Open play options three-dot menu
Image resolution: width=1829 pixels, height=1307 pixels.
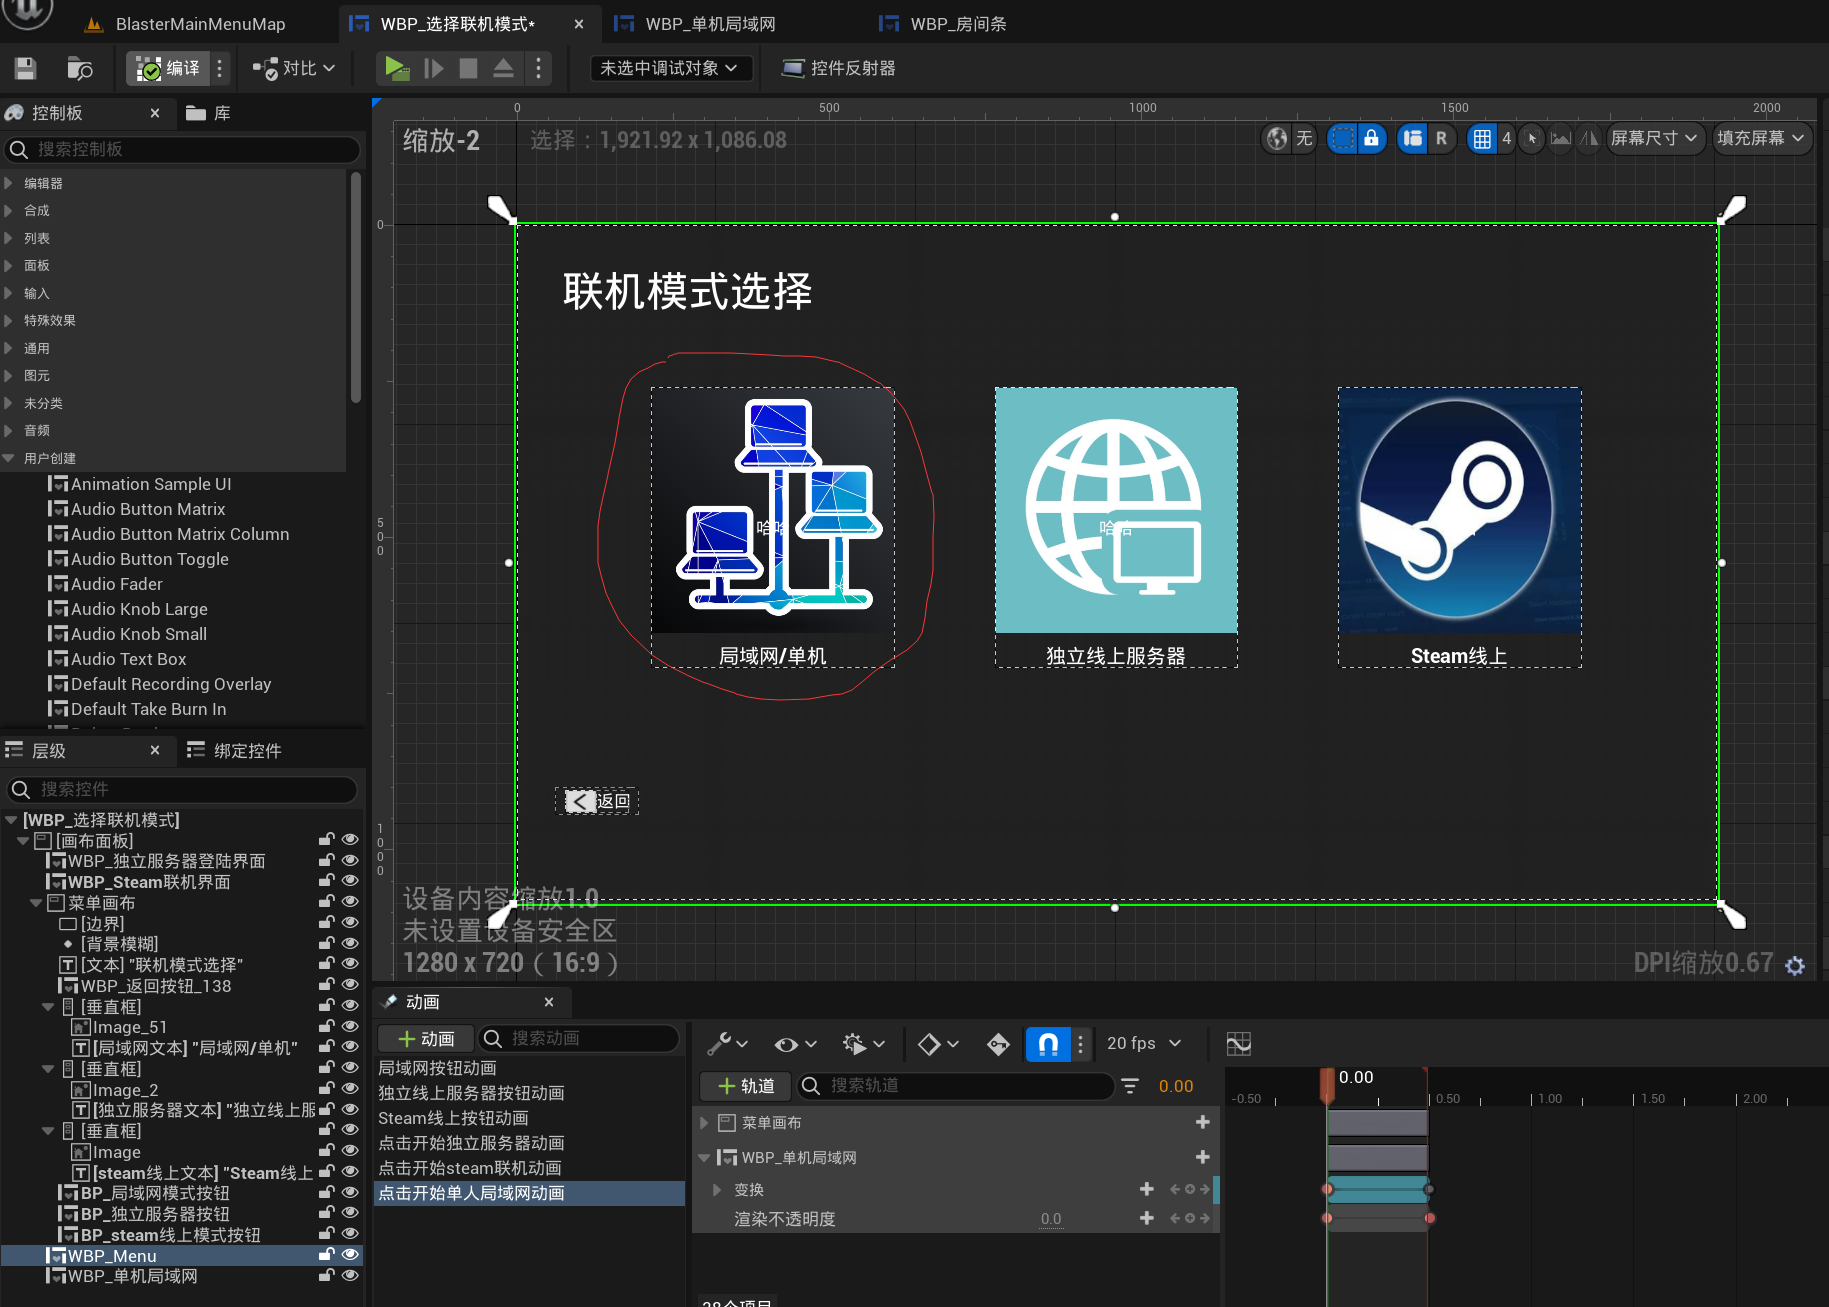538,68
